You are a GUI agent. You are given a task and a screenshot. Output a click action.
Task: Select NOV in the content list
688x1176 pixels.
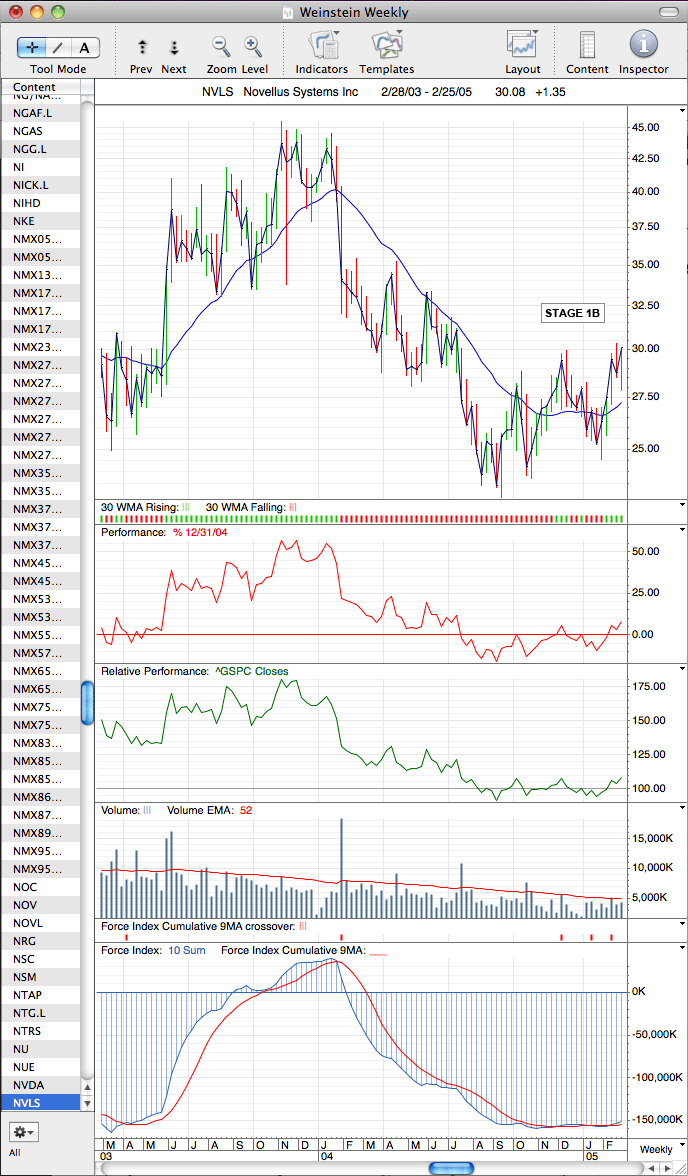coord(40,904)
